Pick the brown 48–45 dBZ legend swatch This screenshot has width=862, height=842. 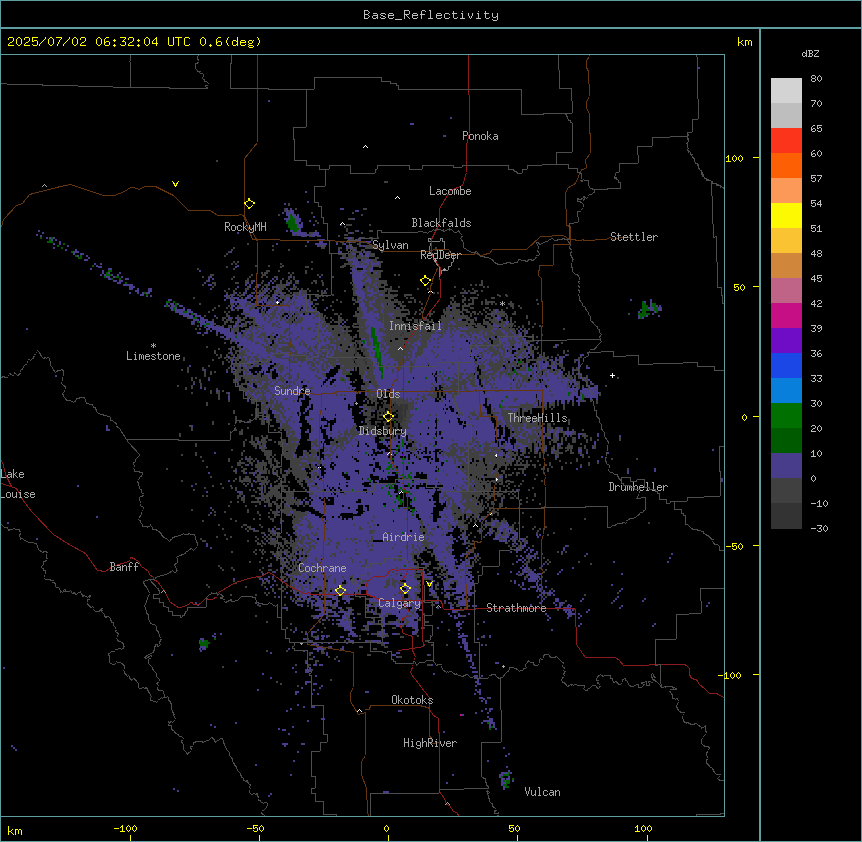(x=786, y=265)
